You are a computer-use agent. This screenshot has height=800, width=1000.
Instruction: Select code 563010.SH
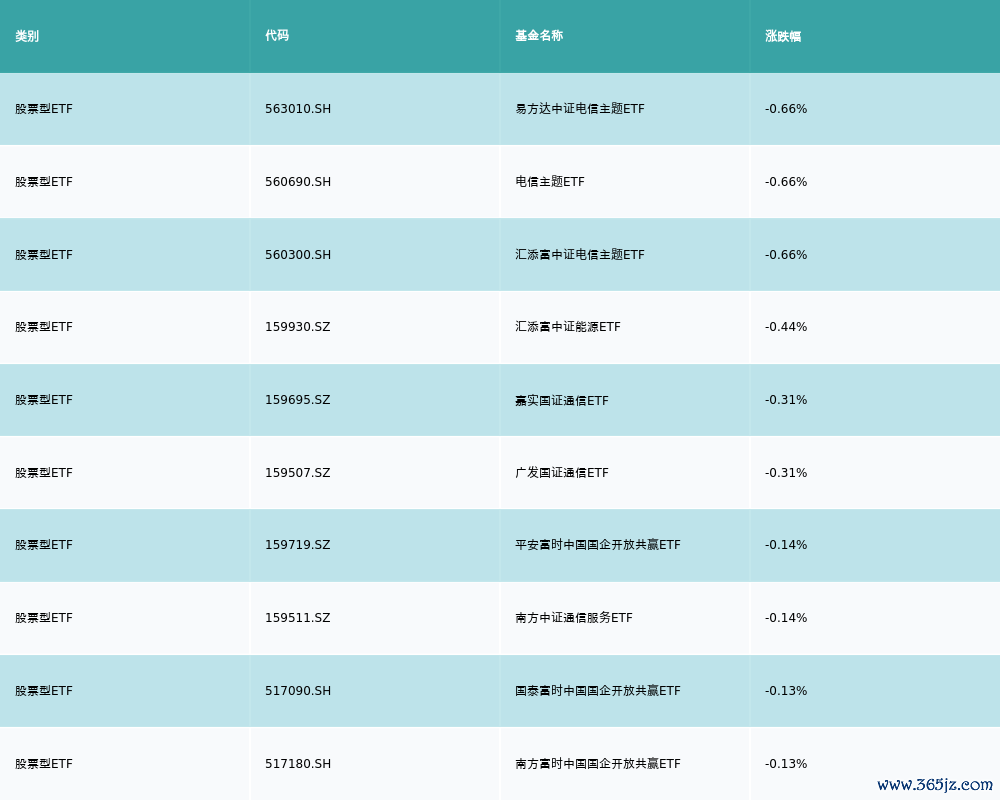[298, 109]
